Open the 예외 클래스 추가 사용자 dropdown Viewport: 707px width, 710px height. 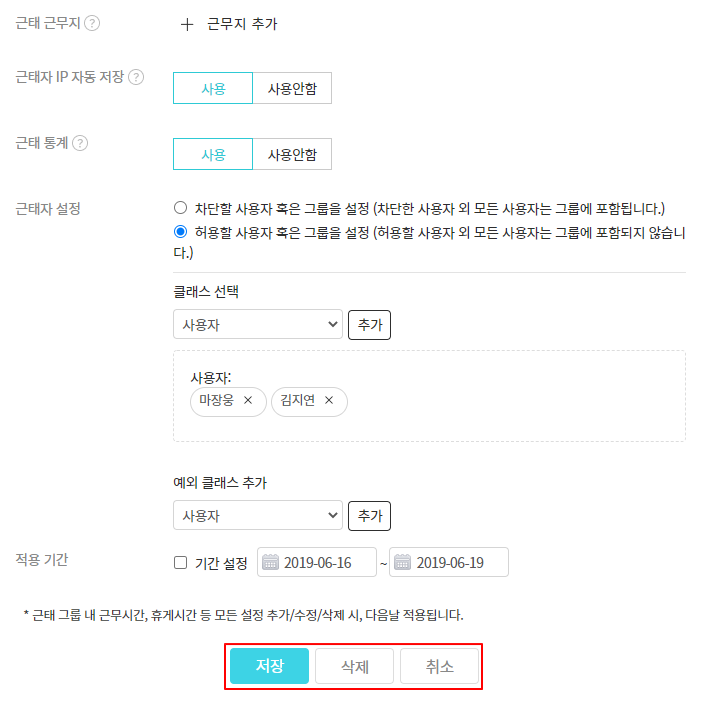click(258, 516)
